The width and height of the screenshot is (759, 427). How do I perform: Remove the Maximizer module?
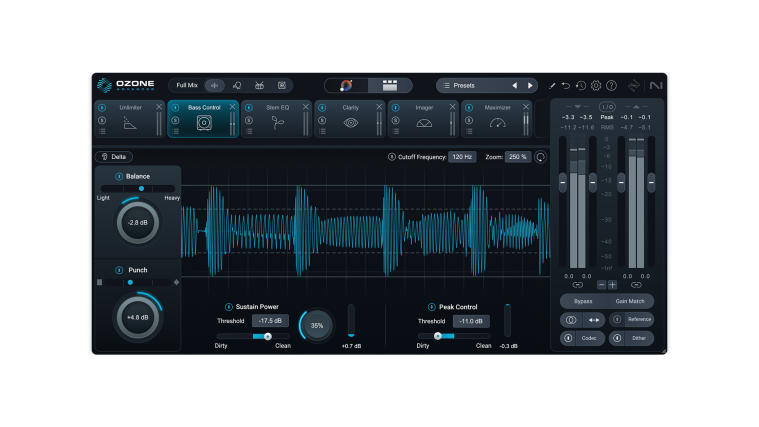point(526,107)
